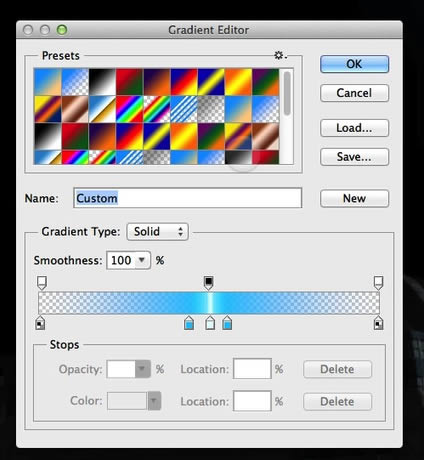Image resolution: width=424 pixels, height=460 pixels.
Task: Click OK to confirm the gradient
Action: tap(354, 64)
